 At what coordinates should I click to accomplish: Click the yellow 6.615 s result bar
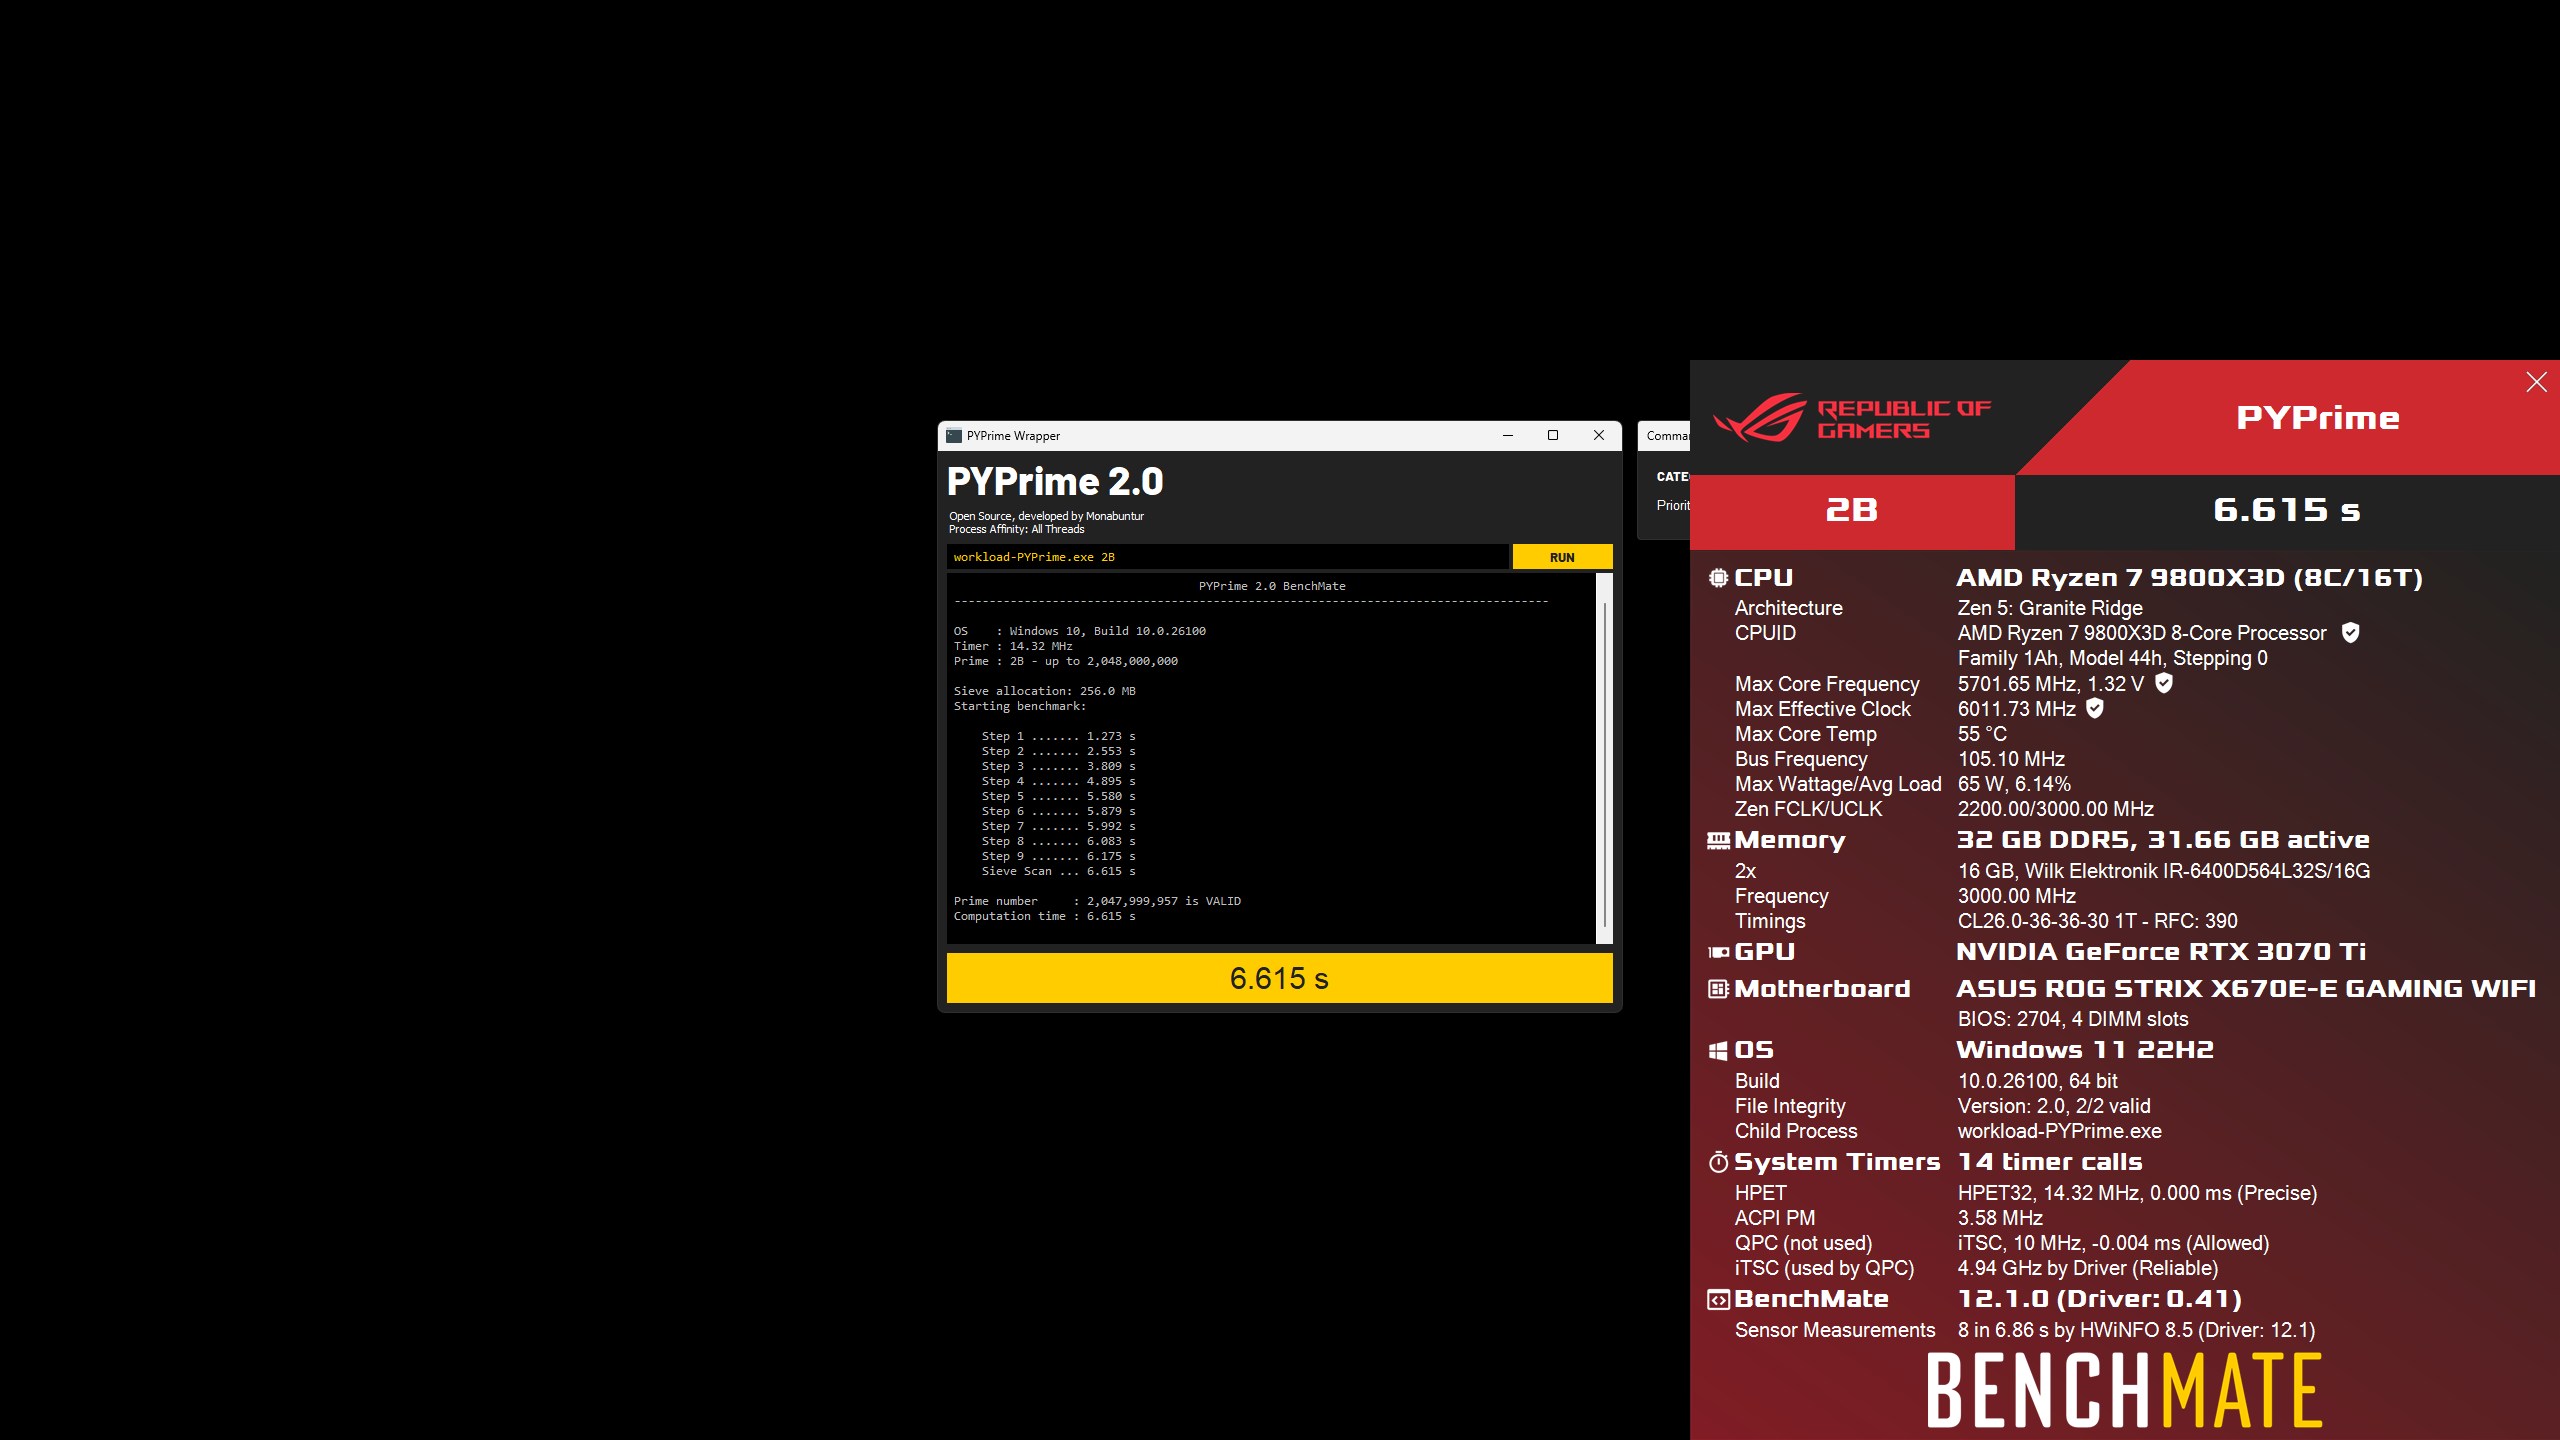[x=1279, y=978]
